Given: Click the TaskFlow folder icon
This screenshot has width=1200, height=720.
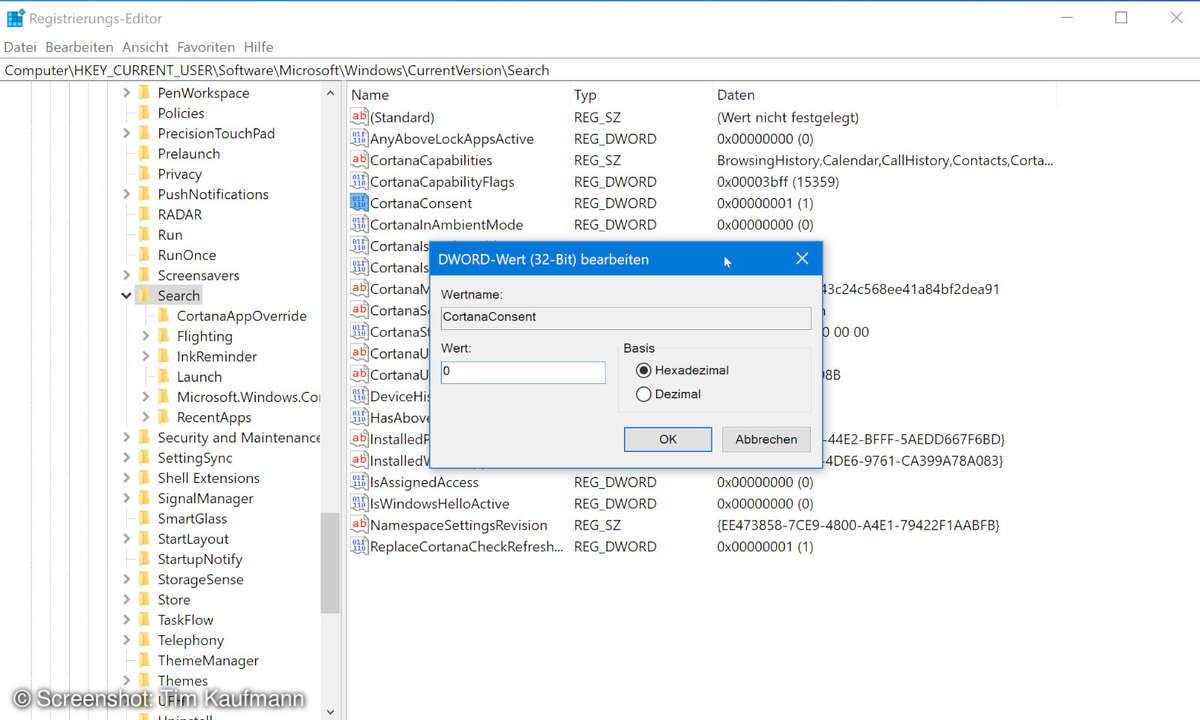Looking at the screenshot, I should pyautogui.click(x=145, y=620).
